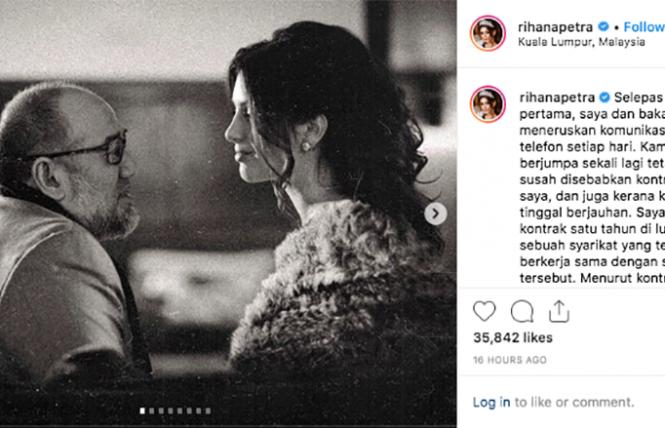This screenshot has height=428, width=665.
Task: Click the verified badge beside the caption username
Action: (603, 97)
